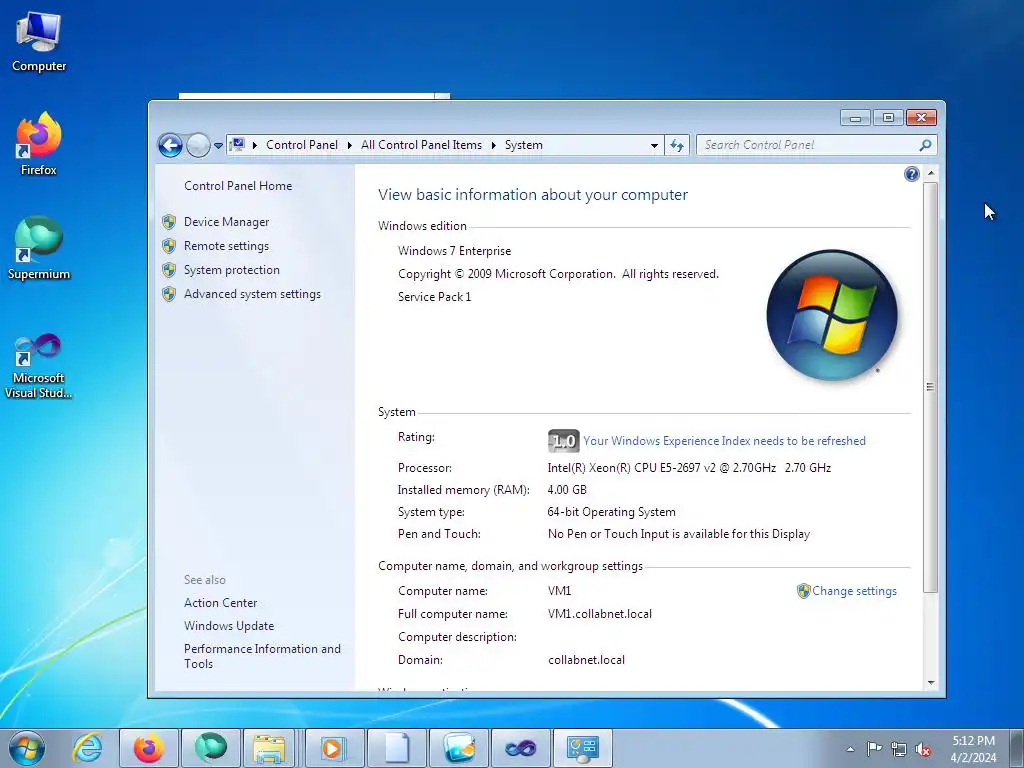This screenshot has width=1024, height=768.
Task: Open the recent pages dropdown arrow
Action: [x=218, y=146]
